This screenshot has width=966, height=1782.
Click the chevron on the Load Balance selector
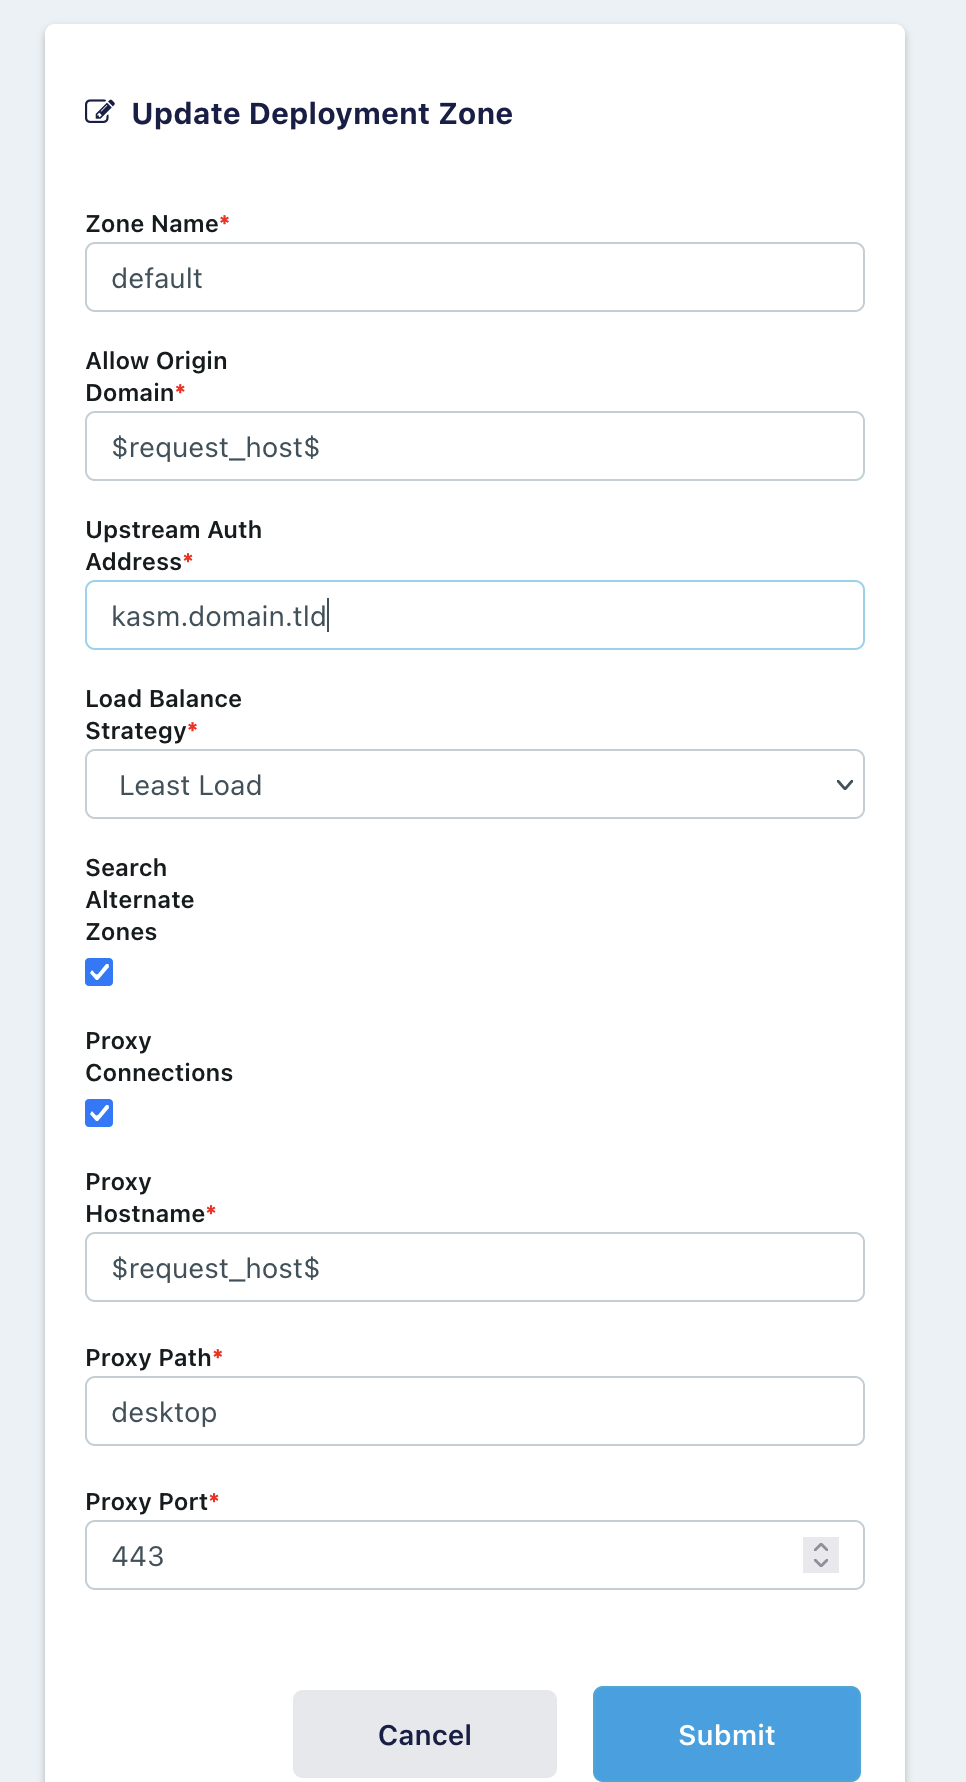(843, 784)
